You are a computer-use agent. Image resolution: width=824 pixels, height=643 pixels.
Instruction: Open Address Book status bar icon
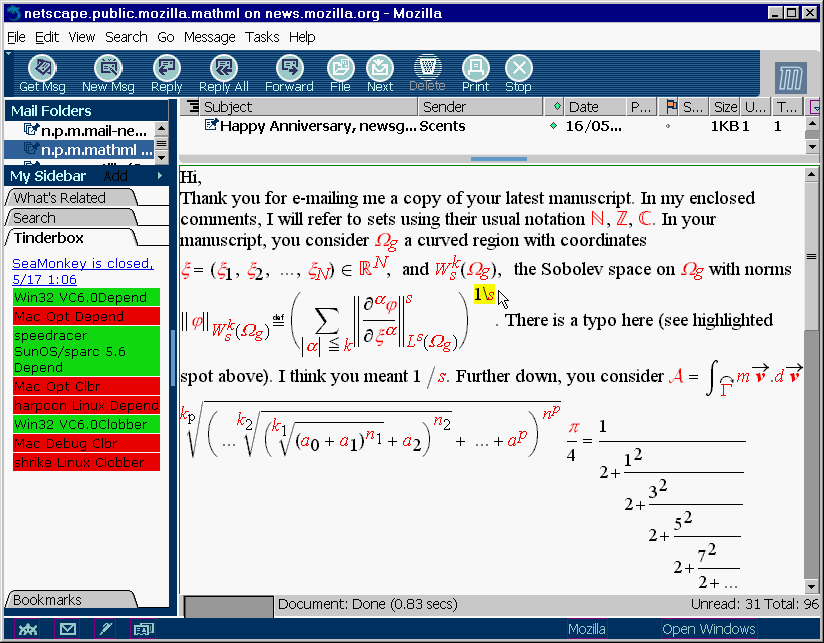pyautogui.click(x=143, y=629)
